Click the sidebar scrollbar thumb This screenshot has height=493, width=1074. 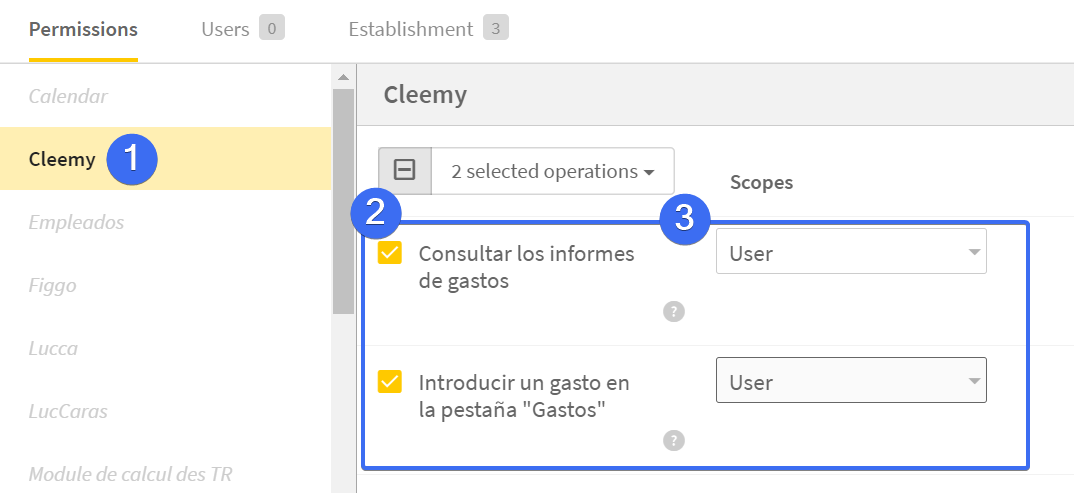click(344, 201)
